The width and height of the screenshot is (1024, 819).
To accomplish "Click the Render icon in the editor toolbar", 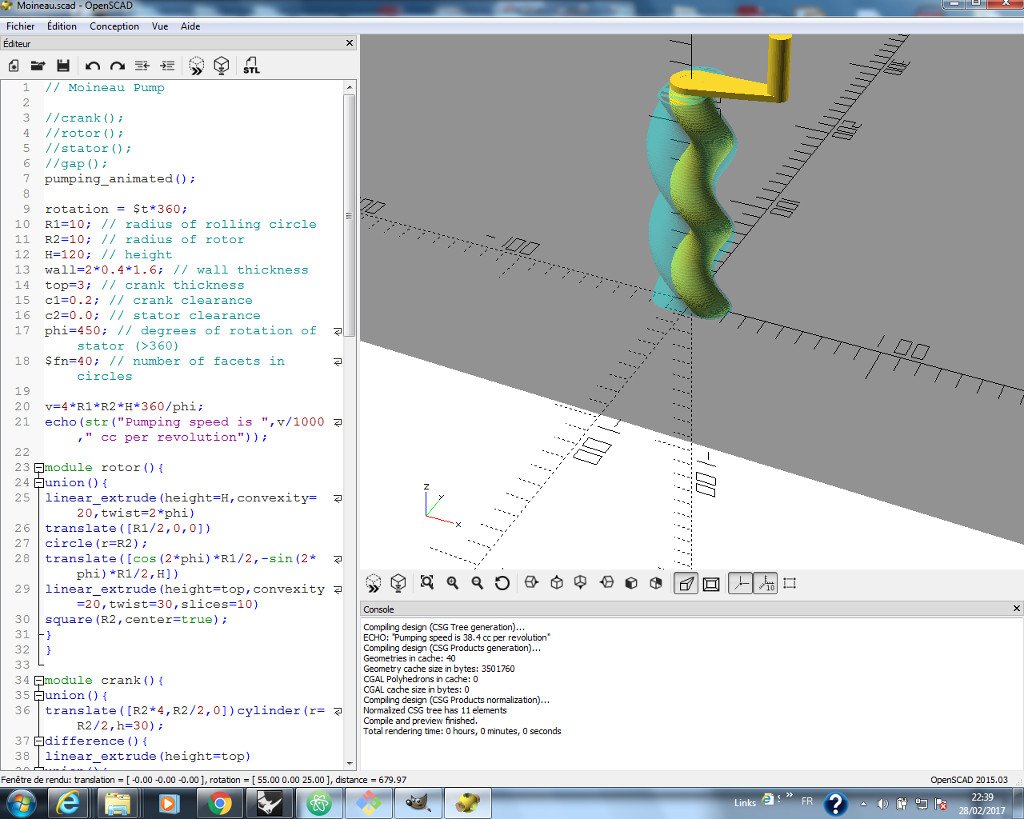I will [x=222, y=65].
